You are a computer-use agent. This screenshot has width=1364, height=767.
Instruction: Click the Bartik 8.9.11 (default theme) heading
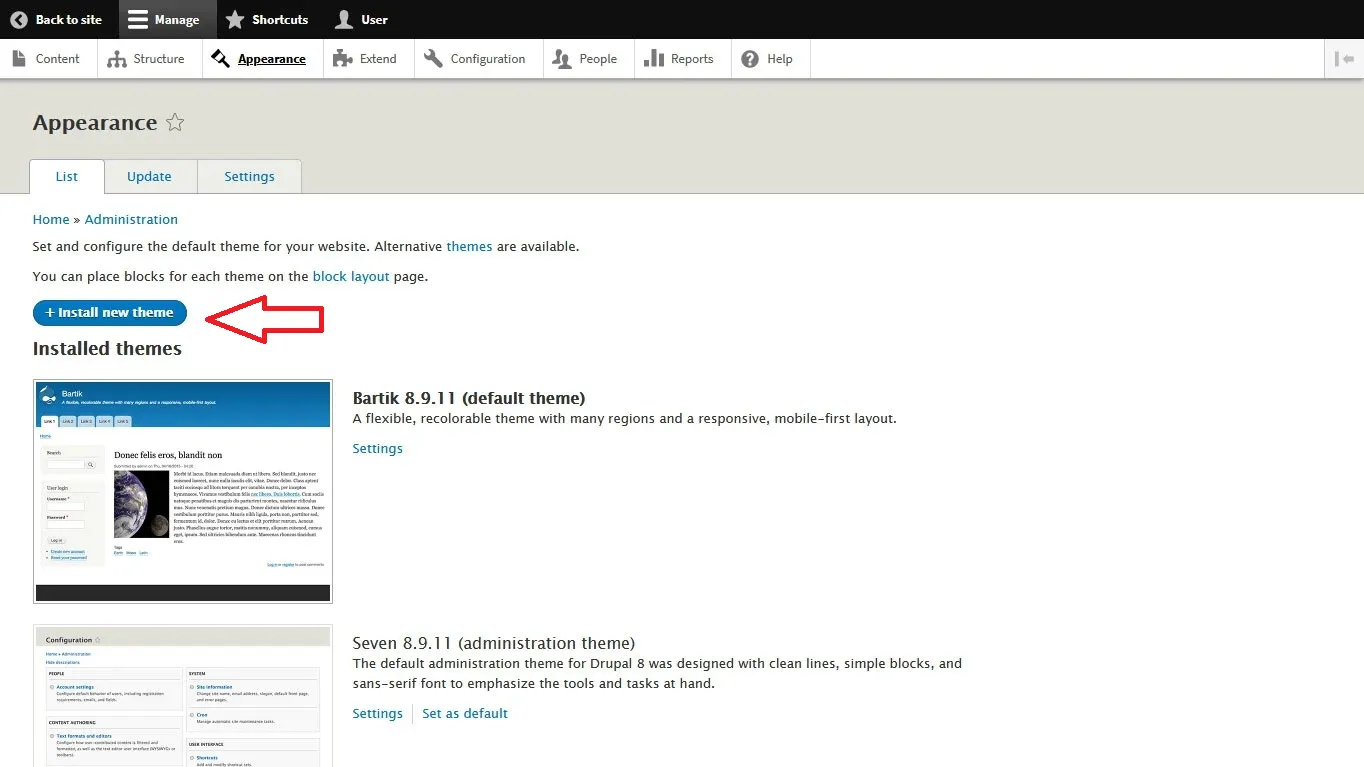pos(469,398)
